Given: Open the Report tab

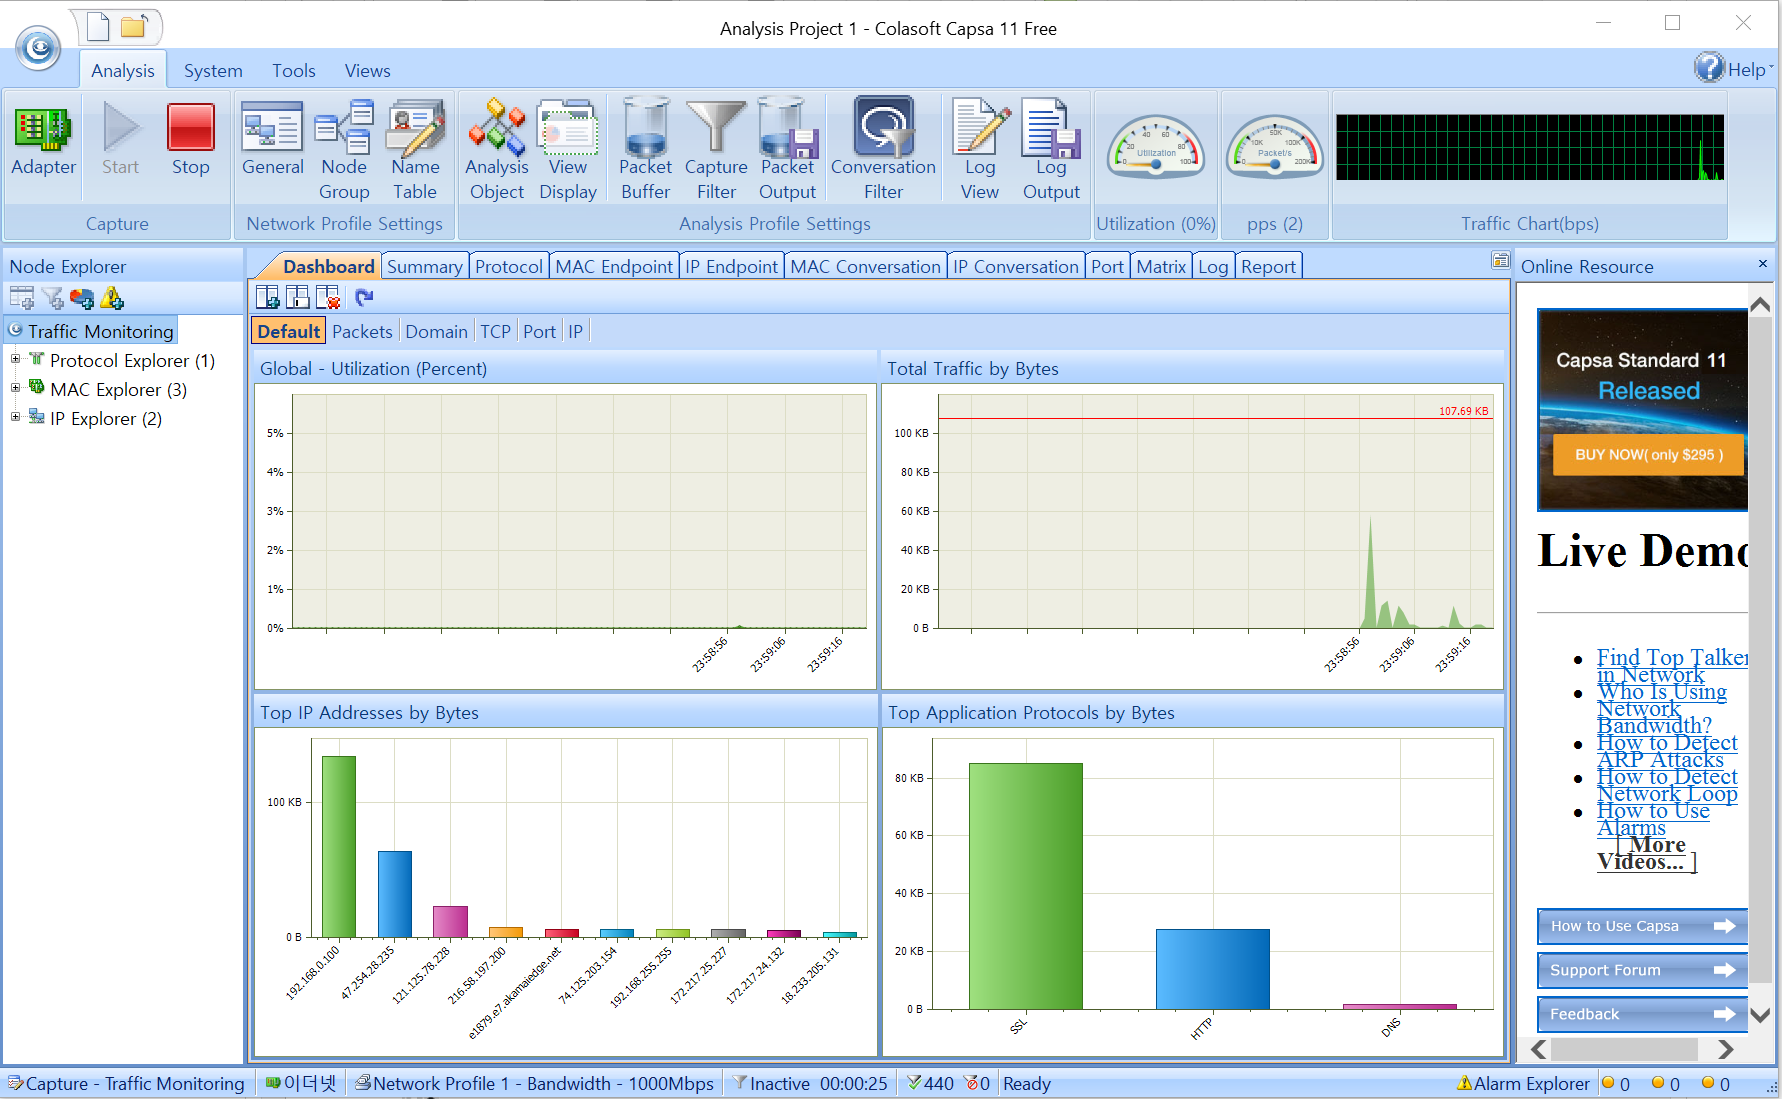Looking at the screenshot, I should coord(1268,266).
